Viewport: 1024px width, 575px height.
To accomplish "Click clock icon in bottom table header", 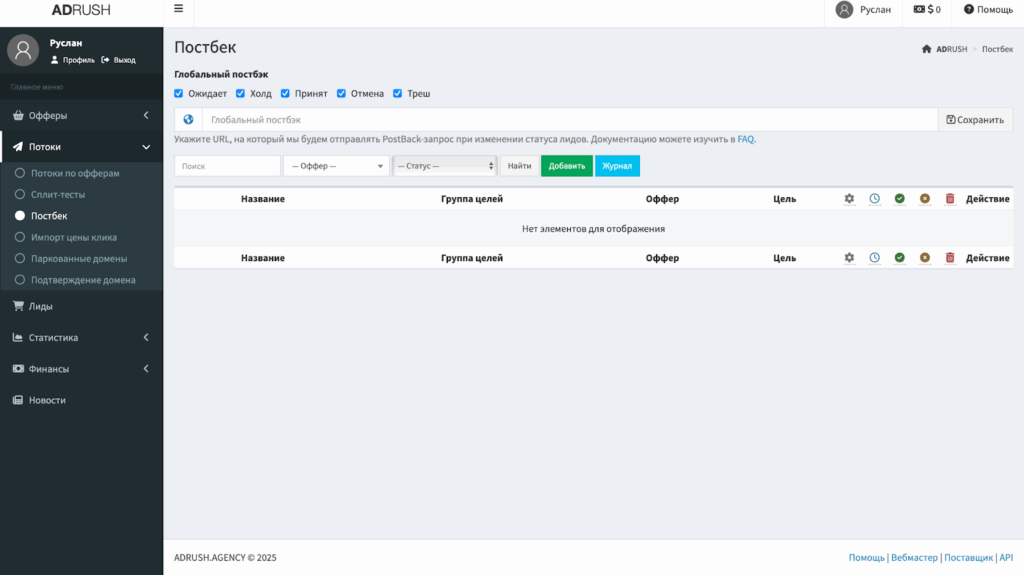I will pos(874,257).
